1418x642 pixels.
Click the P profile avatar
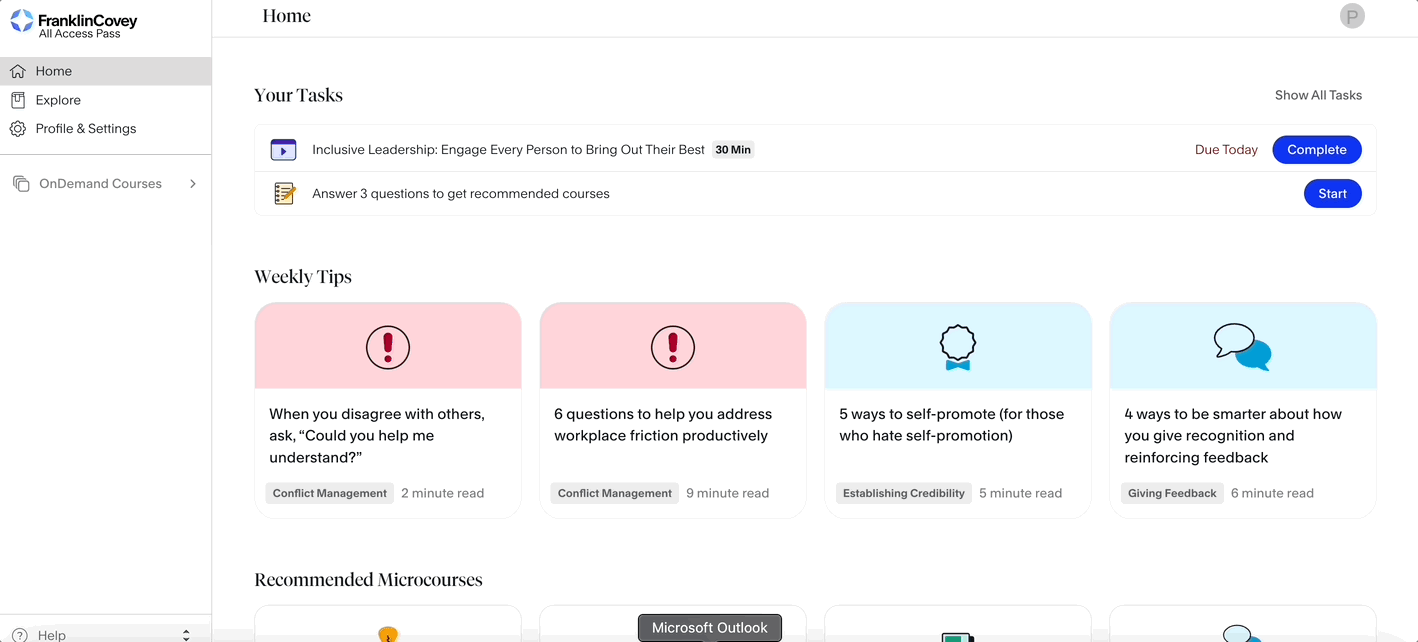[x=1352, y=15]
